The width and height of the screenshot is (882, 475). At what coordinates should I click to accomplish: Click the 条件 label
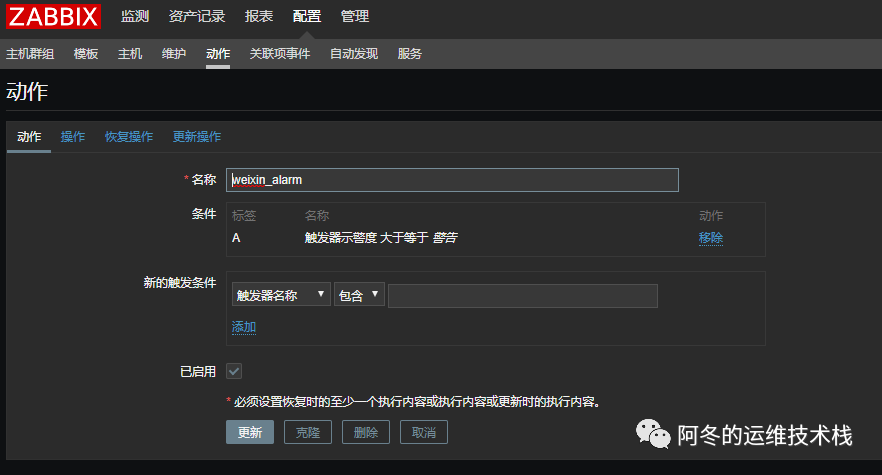pyautogui.click(x=204, y=214)
